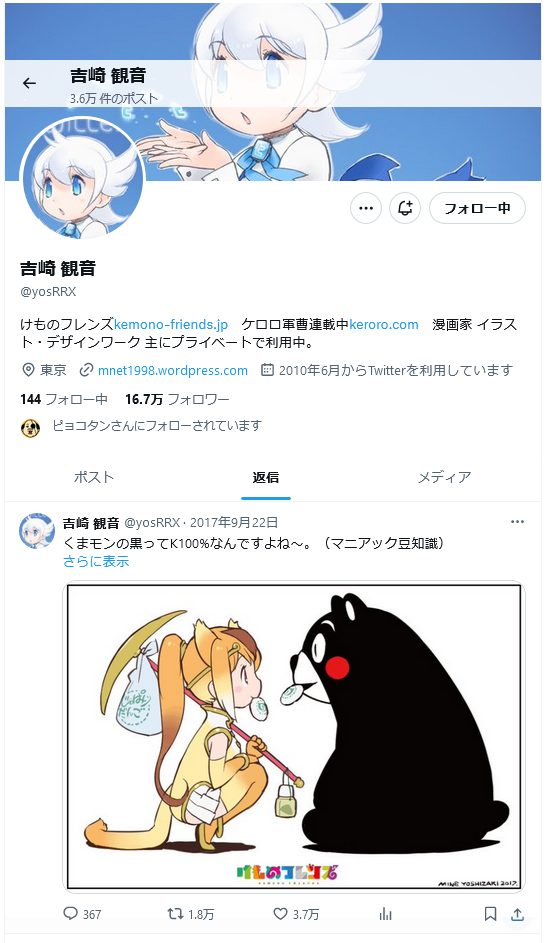Open the three-dot profile options button
The height and width of the screenshot is (943, 548).
(366, 208)
